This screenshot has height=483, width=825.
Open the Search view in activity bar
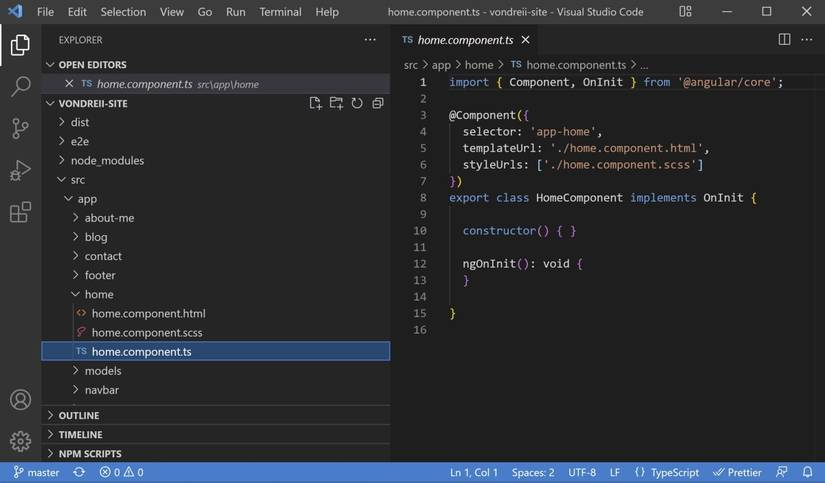click(x=20, y=86)
